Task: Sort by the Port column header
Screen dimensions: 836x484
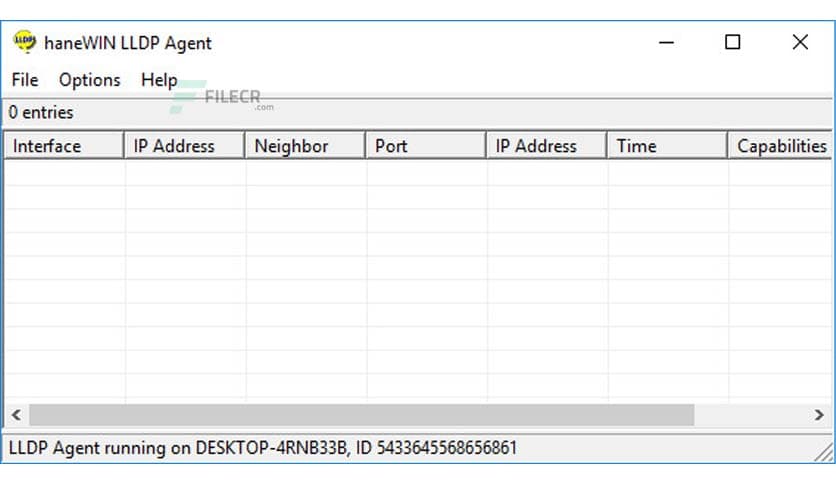Action: [x=425, y=146]
